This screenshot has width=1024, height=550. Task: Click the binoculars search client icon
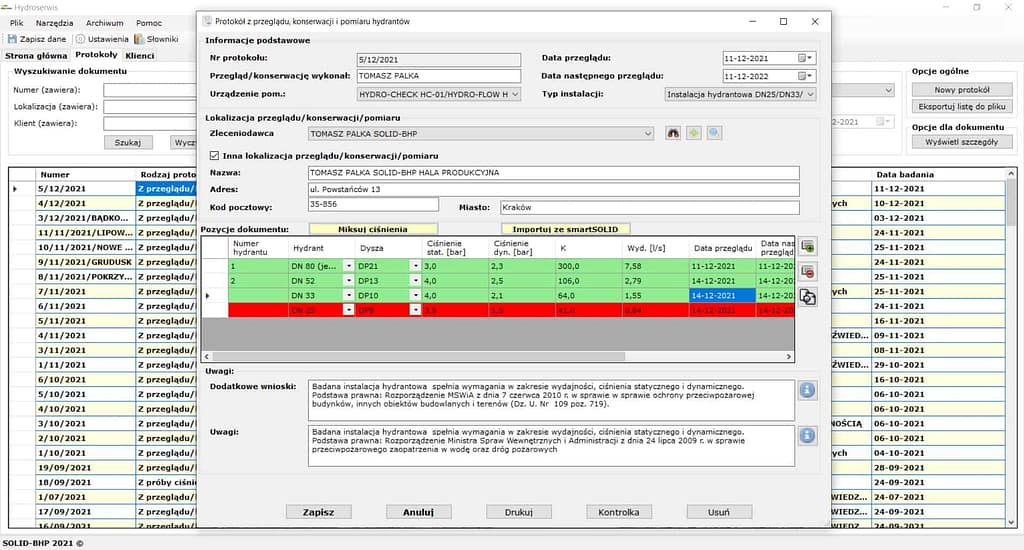[673, 133]
